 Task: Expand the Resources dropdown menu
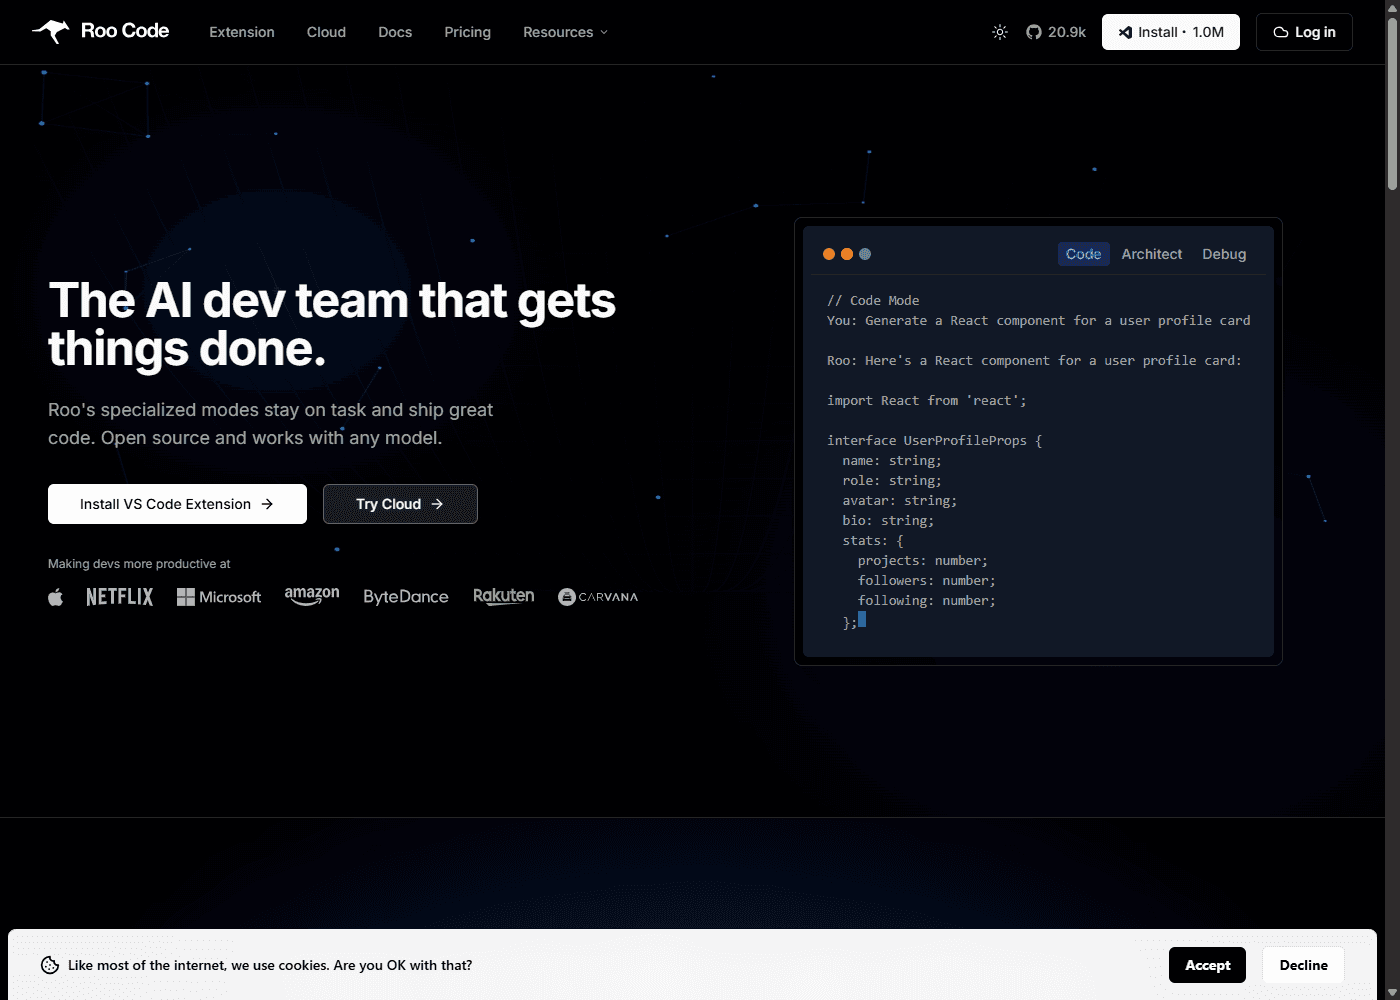click(x=565, y=32)
